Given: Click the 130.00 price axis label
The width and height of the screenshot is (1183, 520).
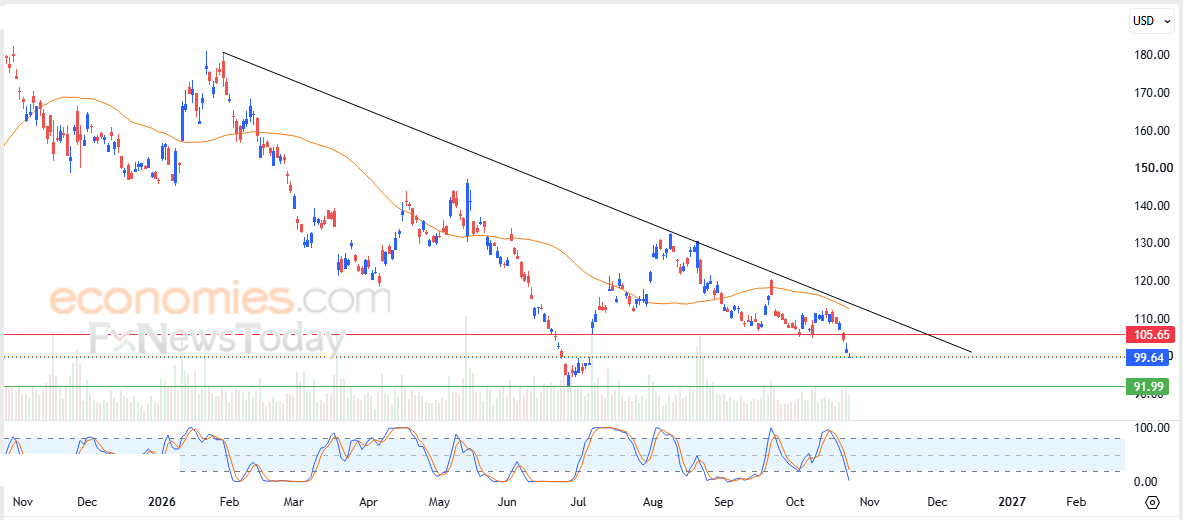Looking at the screenshot, I should [x=1152, y=243].
